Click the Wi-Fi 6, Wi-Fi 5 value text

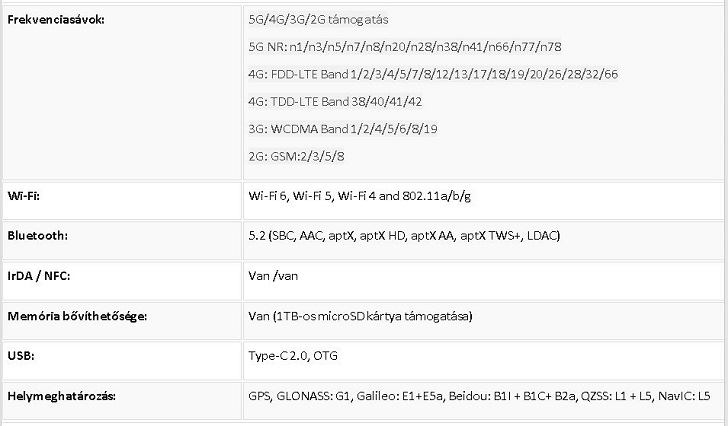(359, 196)
